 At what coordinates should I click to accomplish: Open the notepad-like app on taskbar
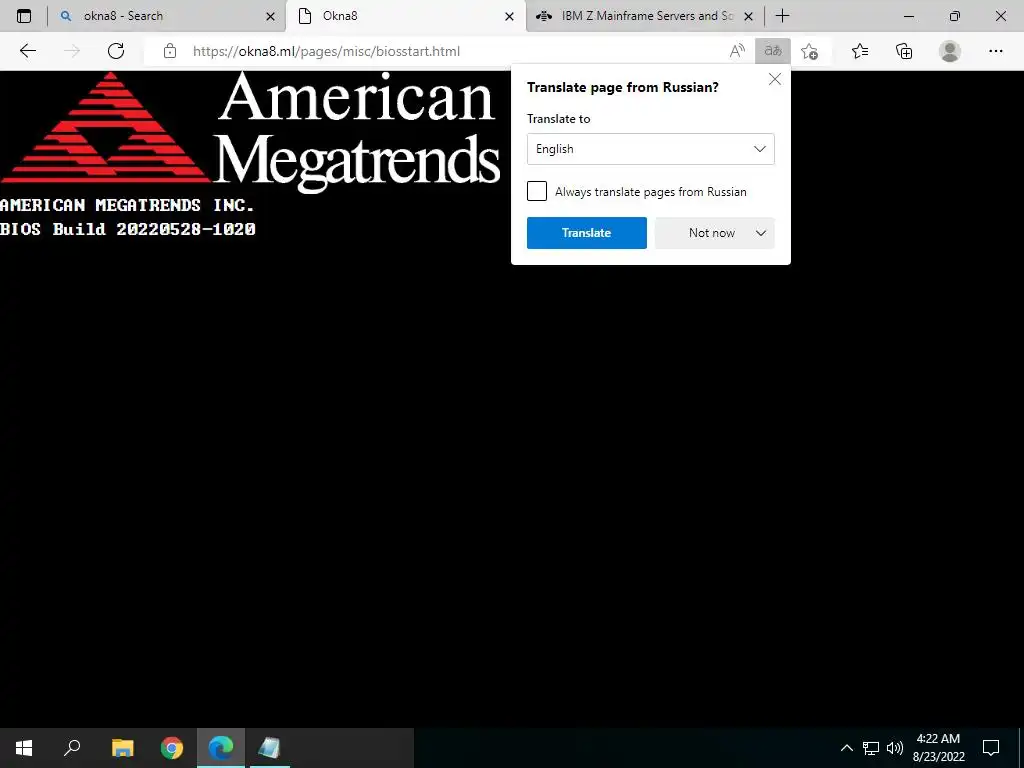[x=269, y=748]
